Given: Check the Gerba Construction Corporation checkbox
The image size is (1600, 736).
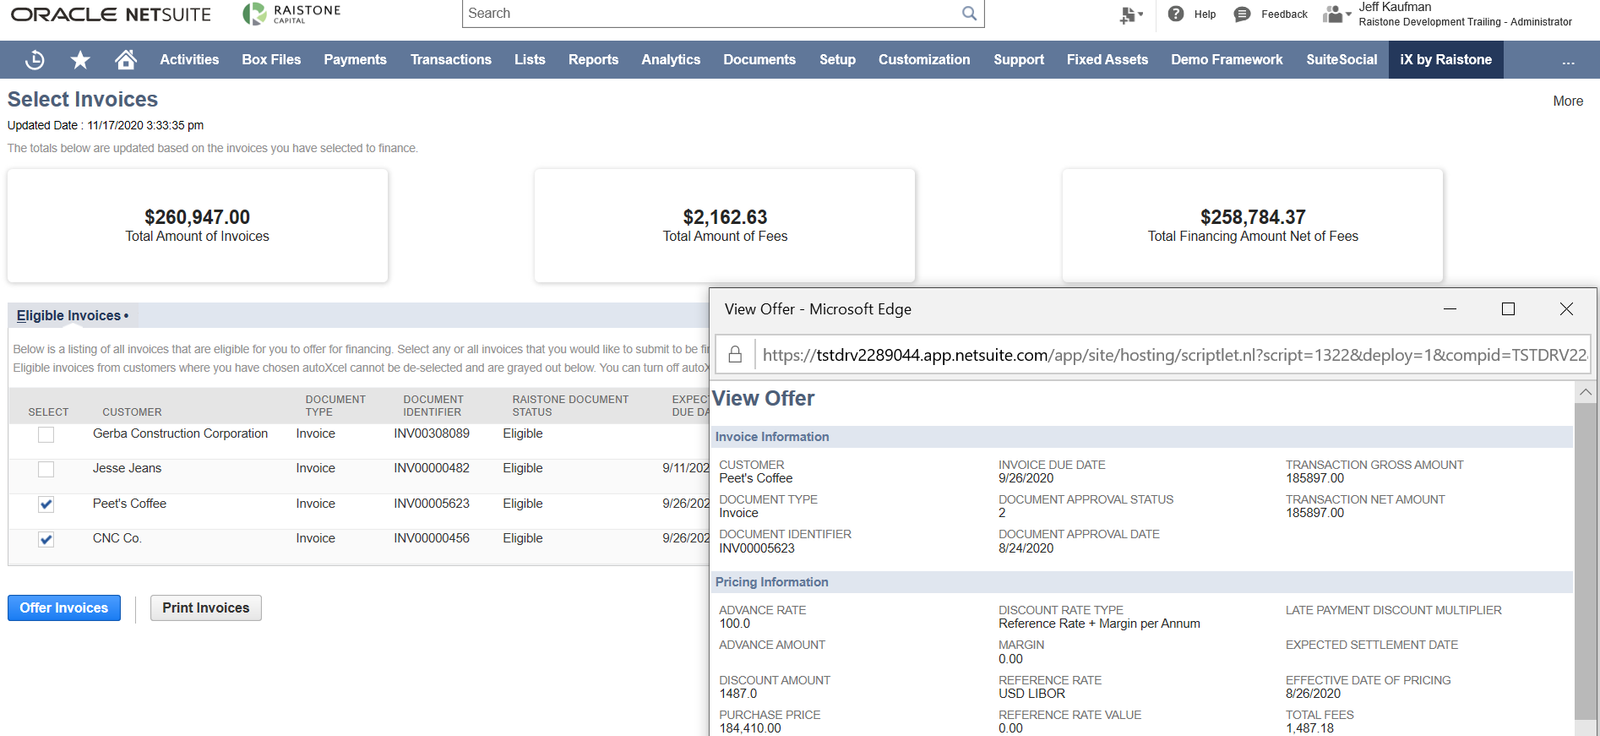Looking at the screenshot, I should click(46, 434).
